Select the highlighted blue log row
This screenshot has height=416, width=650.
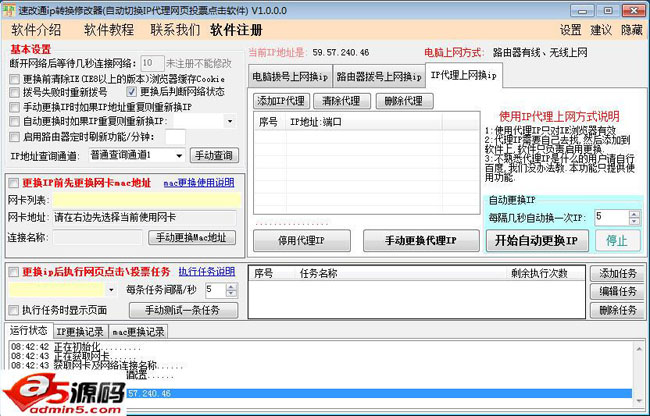(x=379, y=393)
